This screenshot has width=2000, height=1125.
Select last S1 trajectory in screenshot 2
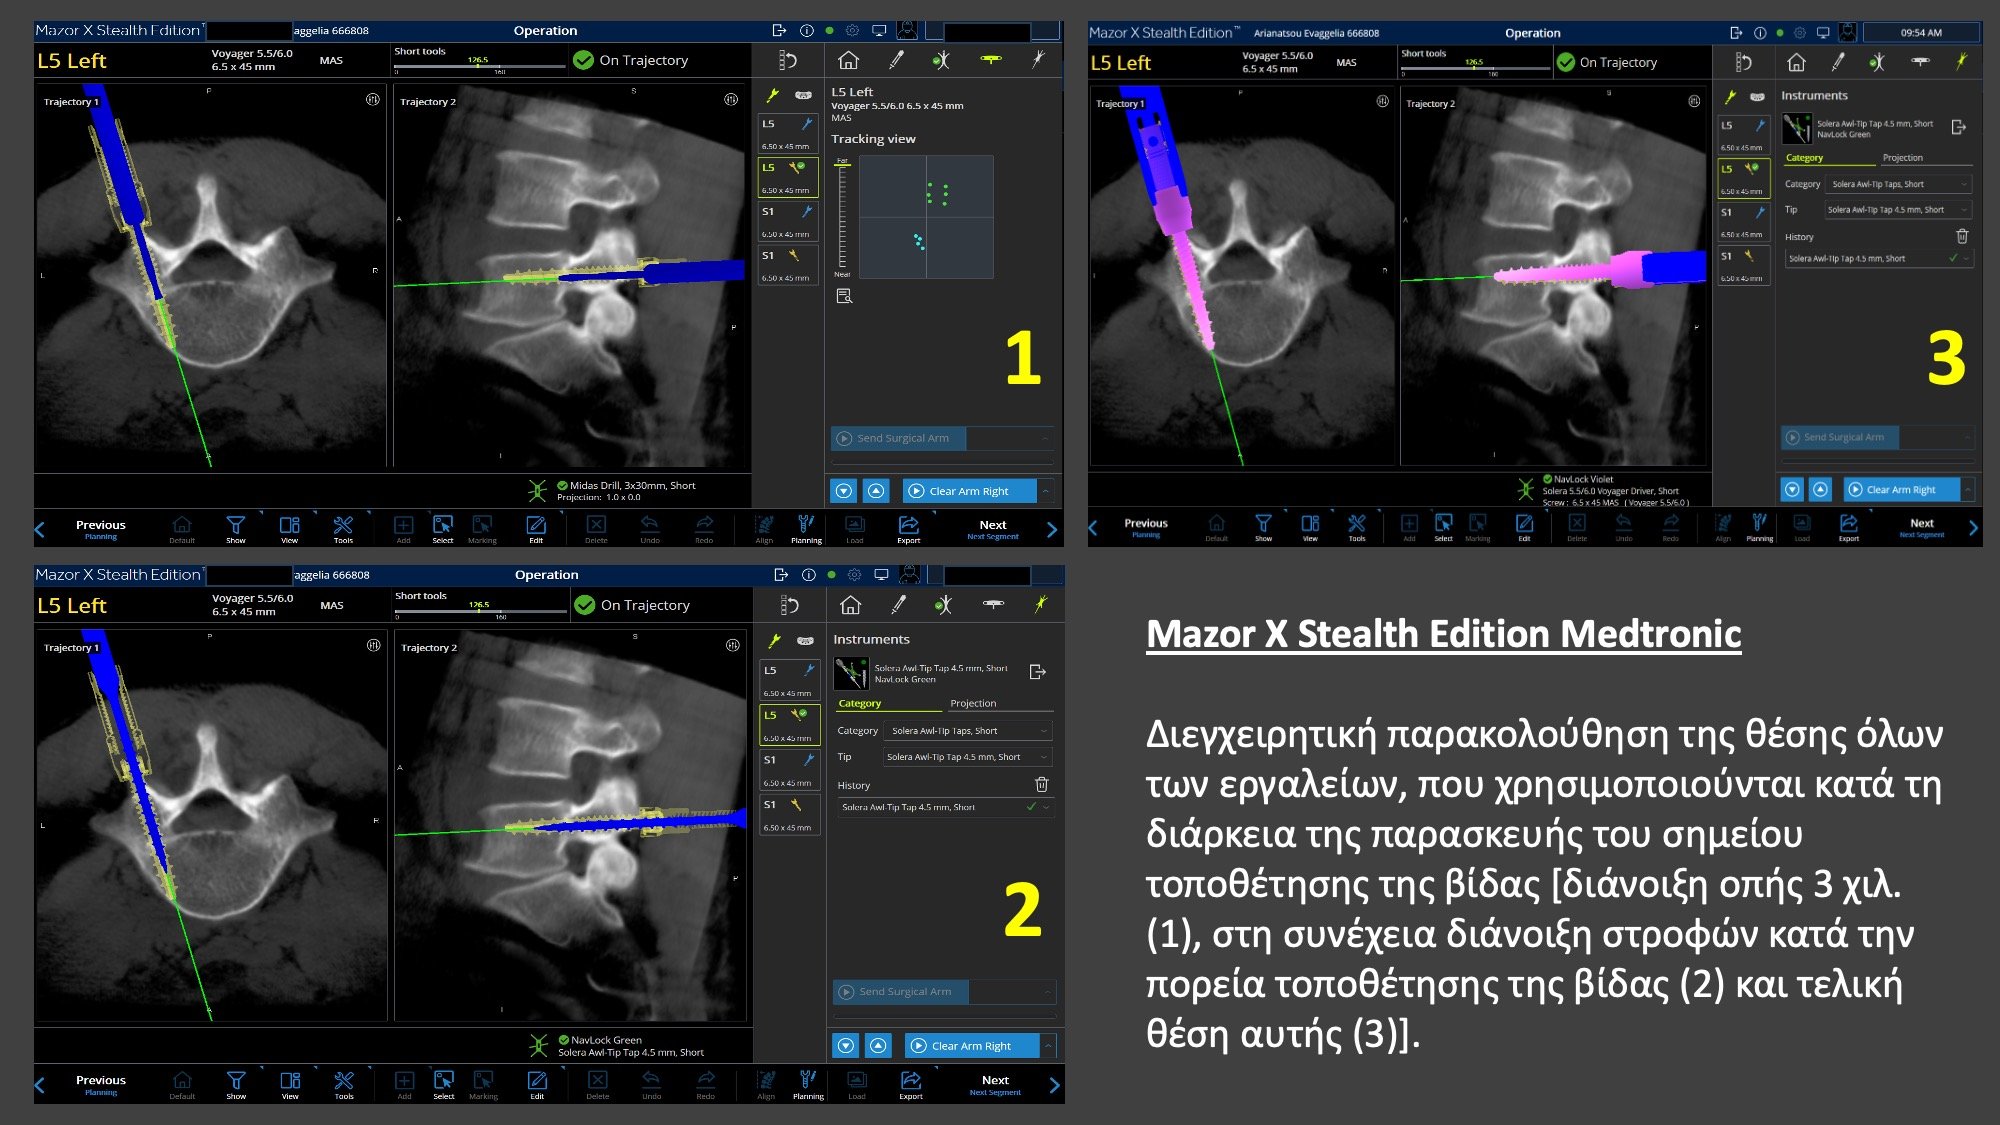pyautogui.click(x=790, y=815)
